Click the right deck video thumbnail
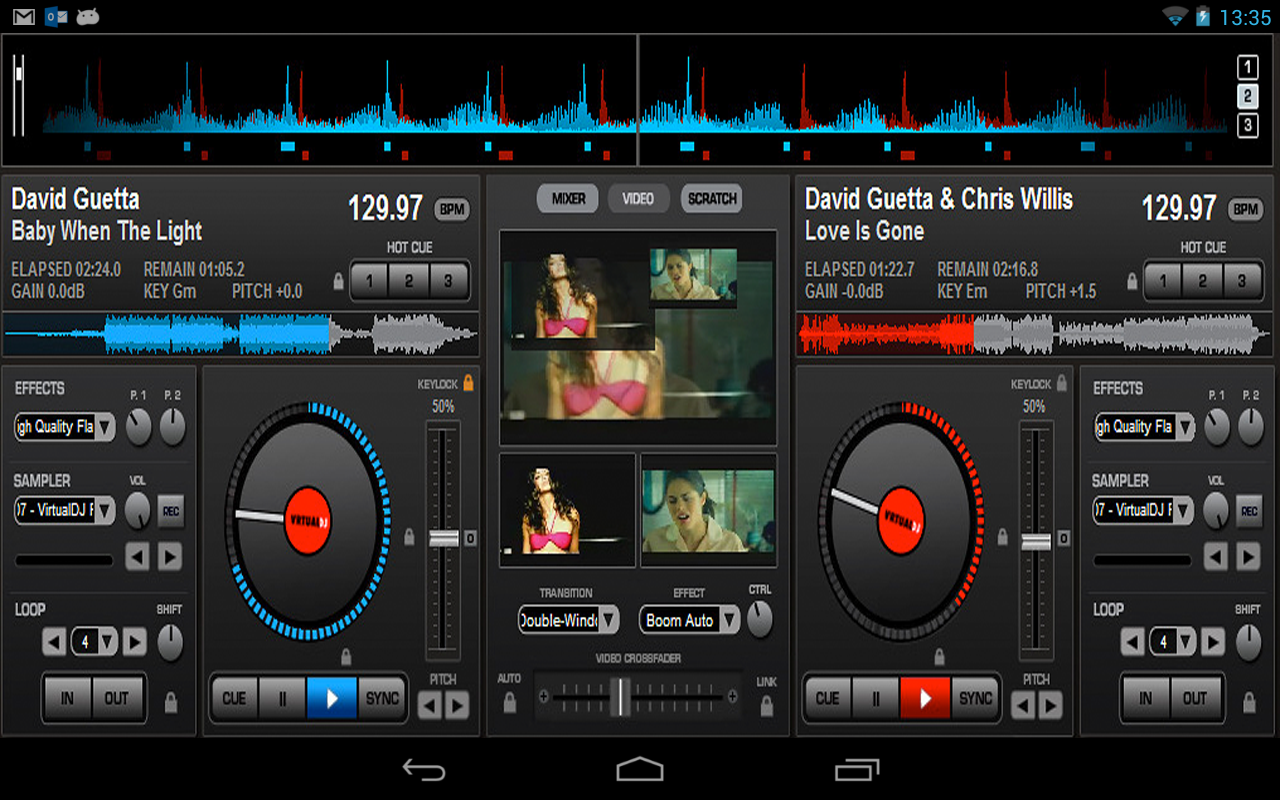Screen dimensions: 1280x800 708,510
